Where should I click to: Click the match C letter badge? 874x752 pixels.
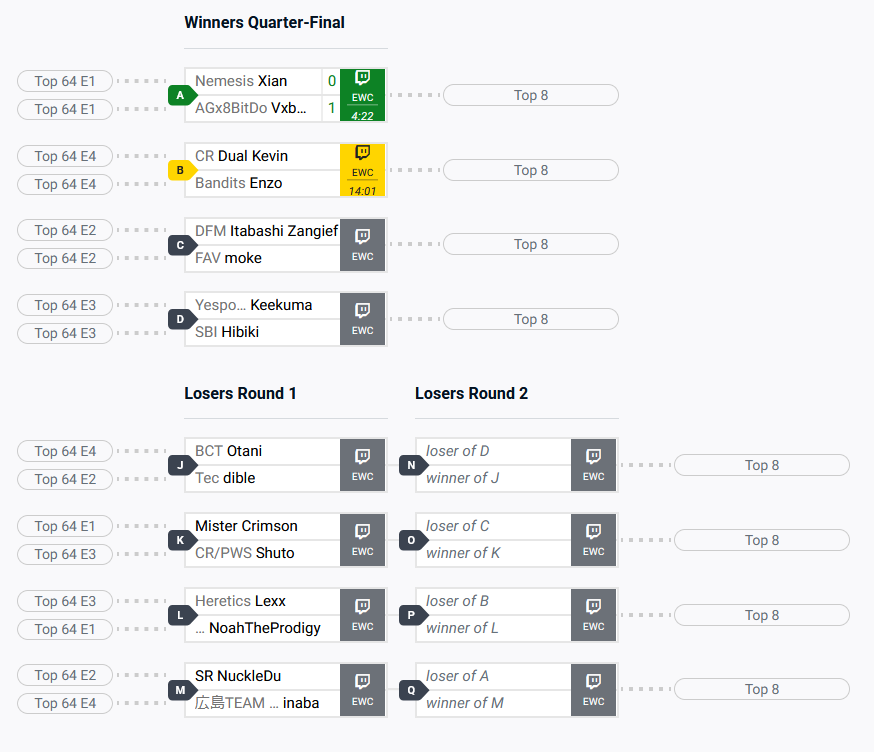pos(182,245)
